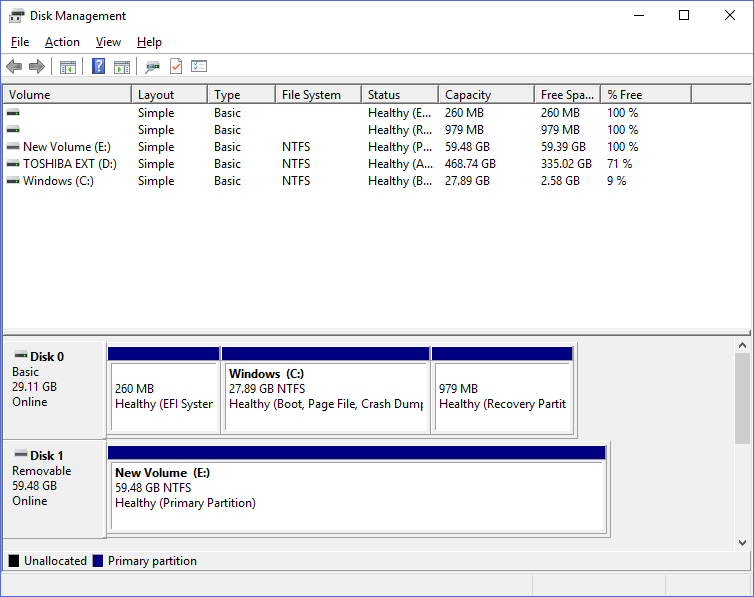Select the TOSHIBA EXT (D:) volume row
This screenshot has height=597, width=754.
[69, 164]
